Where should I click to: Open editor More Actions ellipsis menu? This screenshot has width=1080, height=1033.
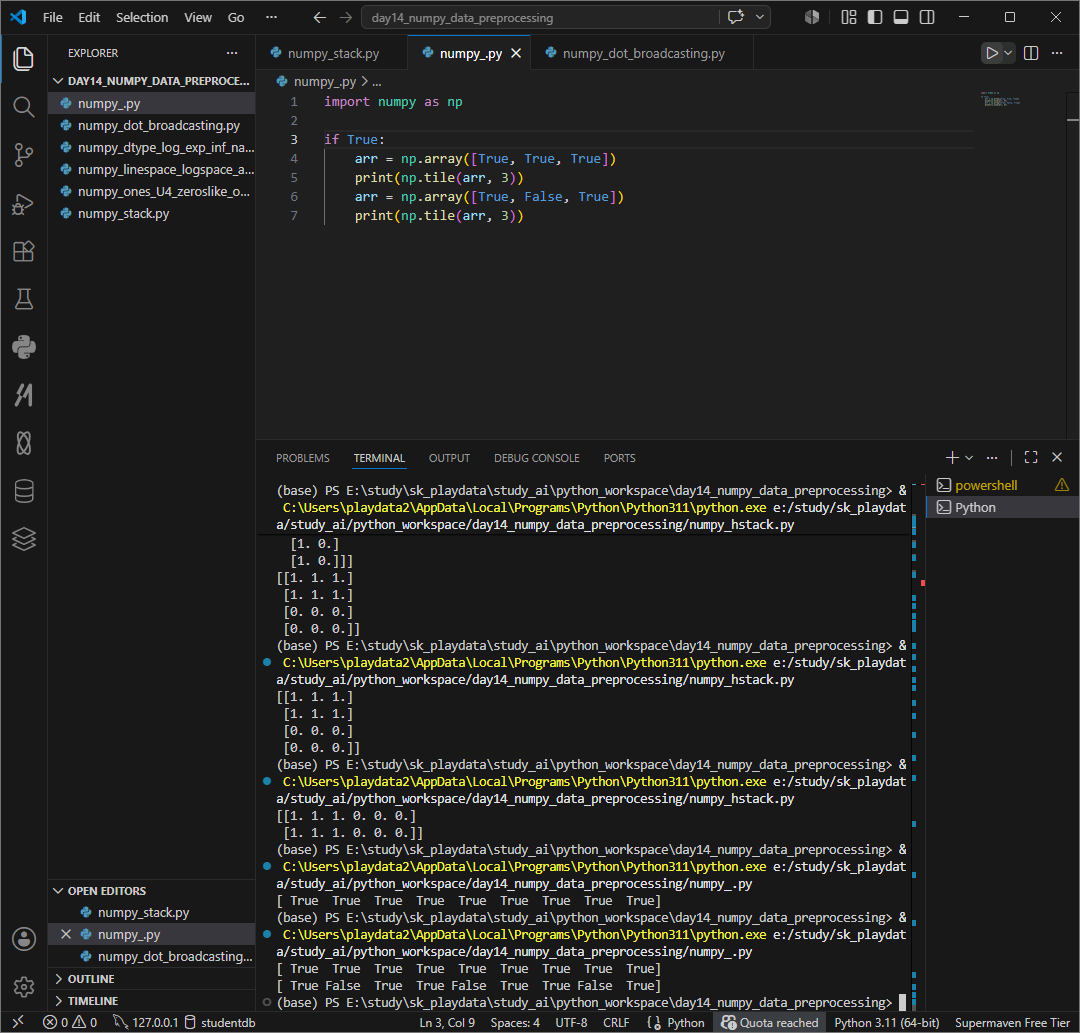[x=1057, y=53]
